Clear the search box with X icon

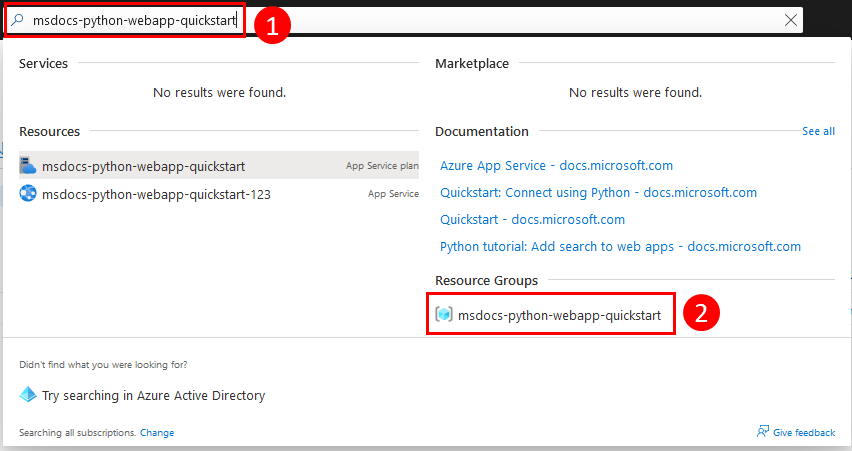point(791,20)
